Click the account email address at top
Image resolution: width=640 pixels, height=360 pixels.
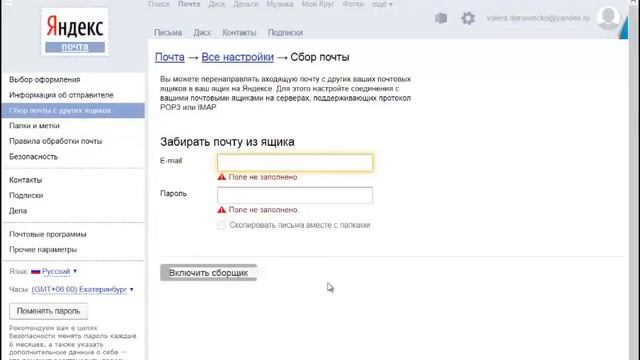pos(538,18)
